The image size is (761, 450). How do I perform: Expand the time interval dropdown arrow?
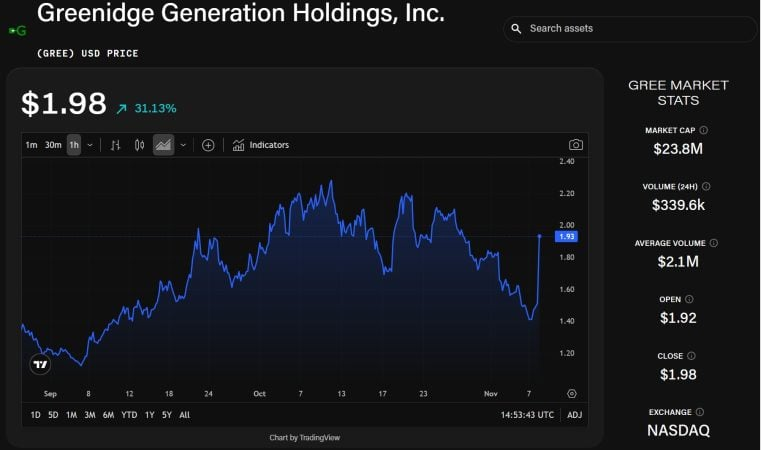coord(90,145)
